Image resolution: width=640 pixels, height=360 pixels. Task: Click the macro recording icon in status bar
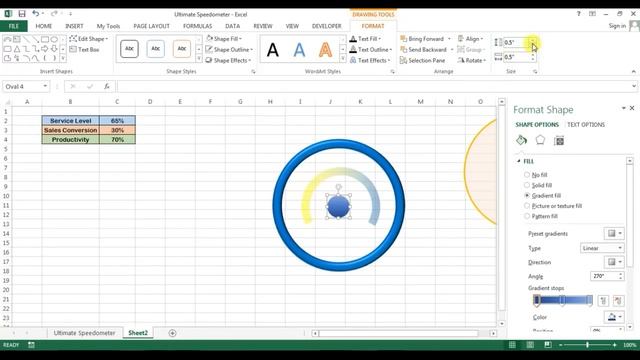(31, 345)
